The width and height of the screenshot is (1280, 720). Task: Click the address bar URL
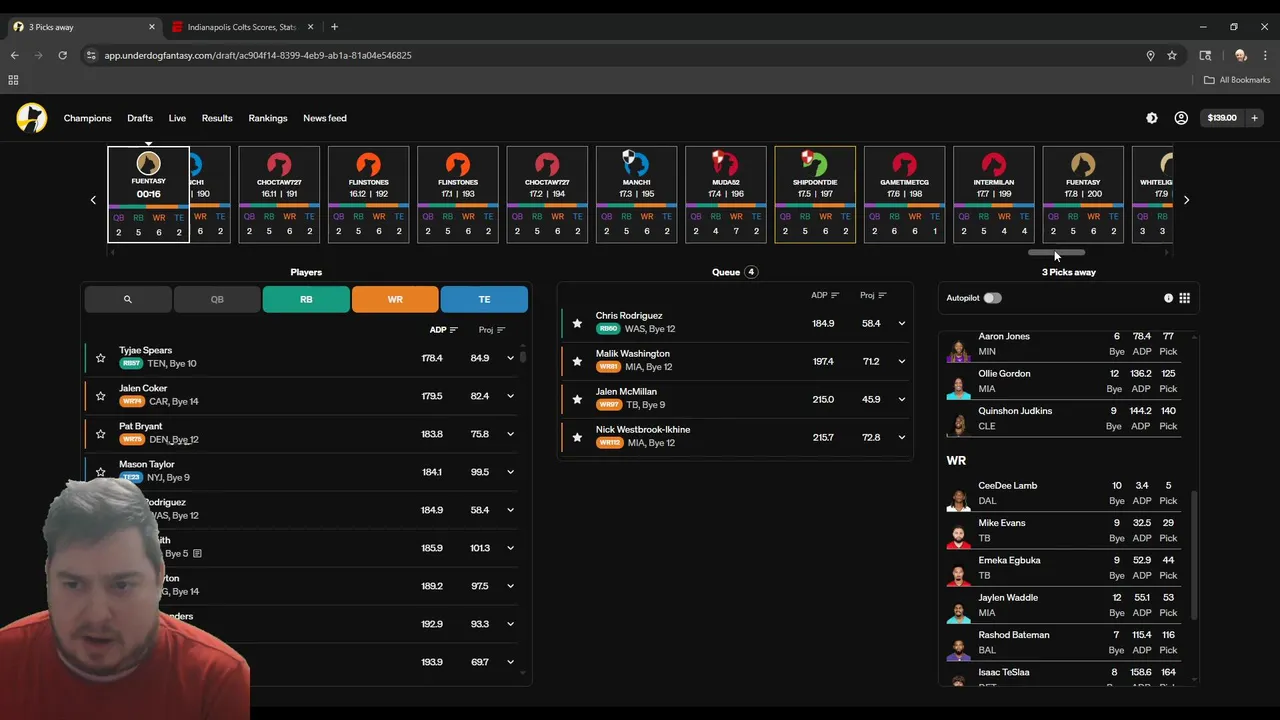point(258,55)
